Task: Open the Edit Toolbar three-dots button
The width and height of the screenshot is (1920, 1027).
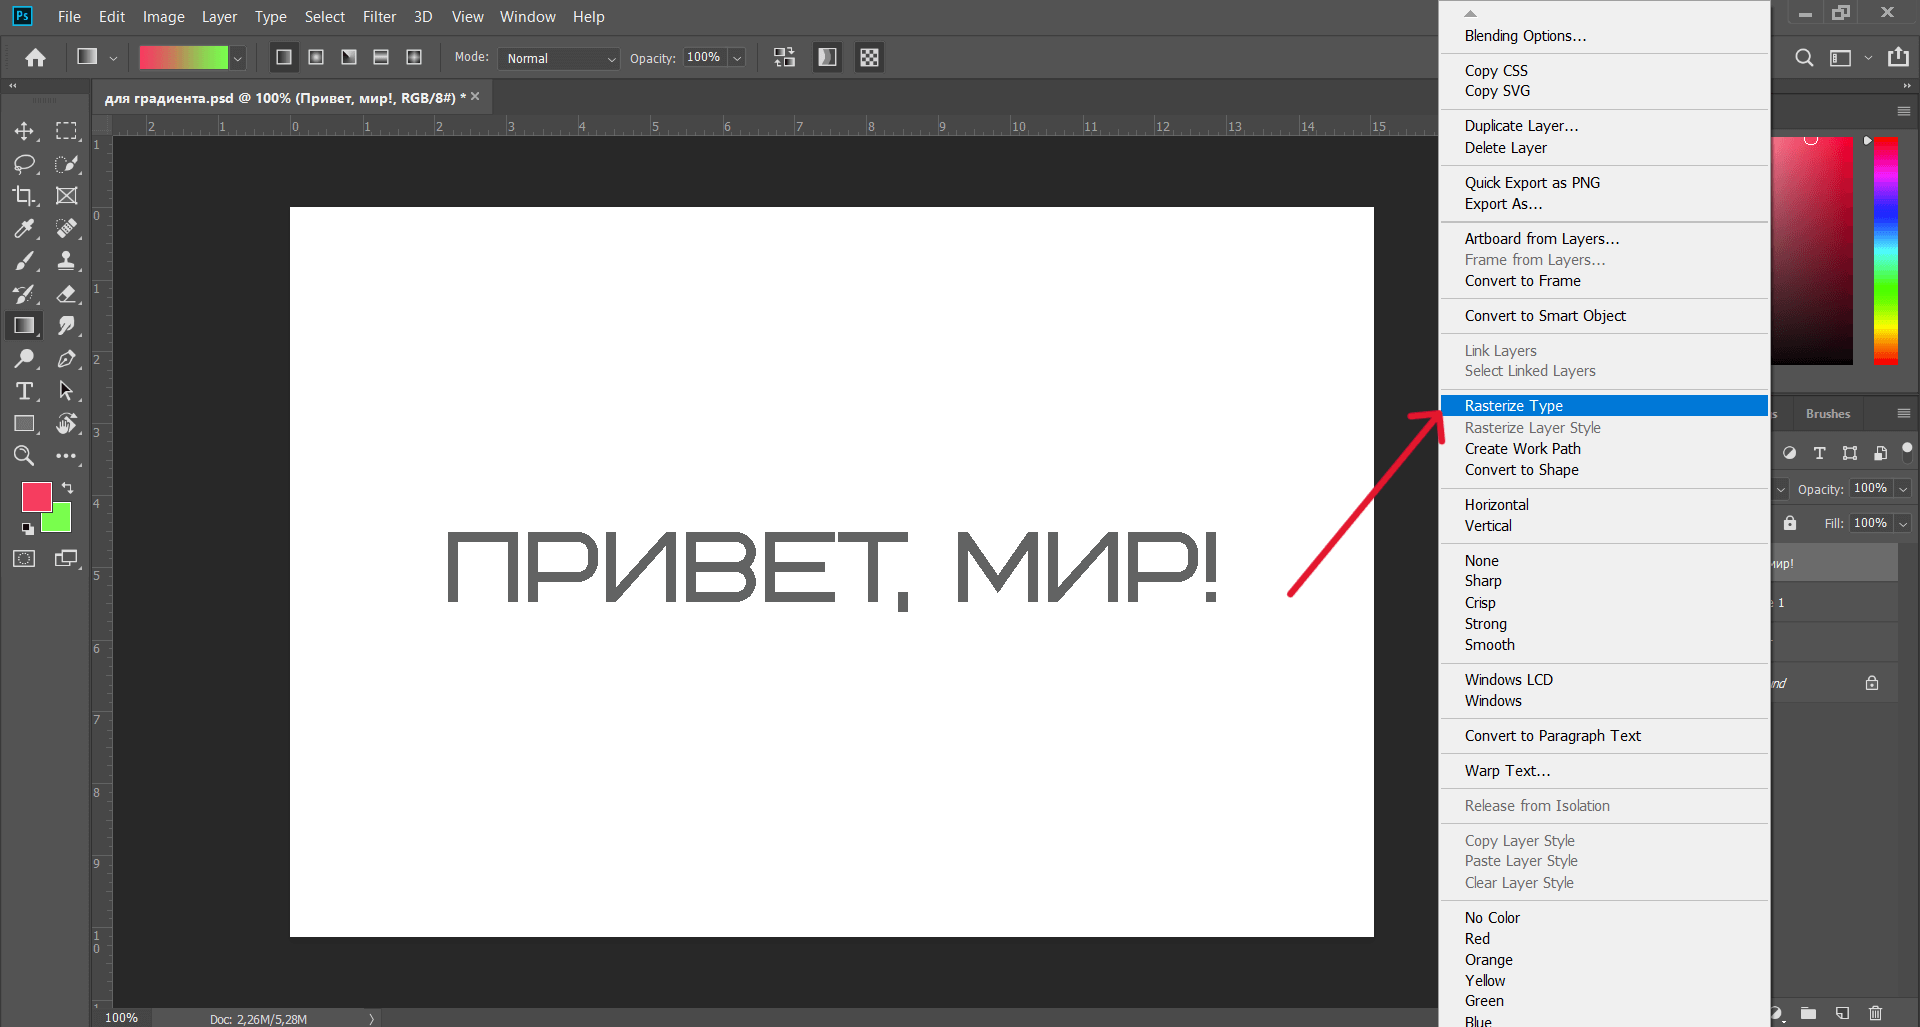Action: click(x=67, y=456)
